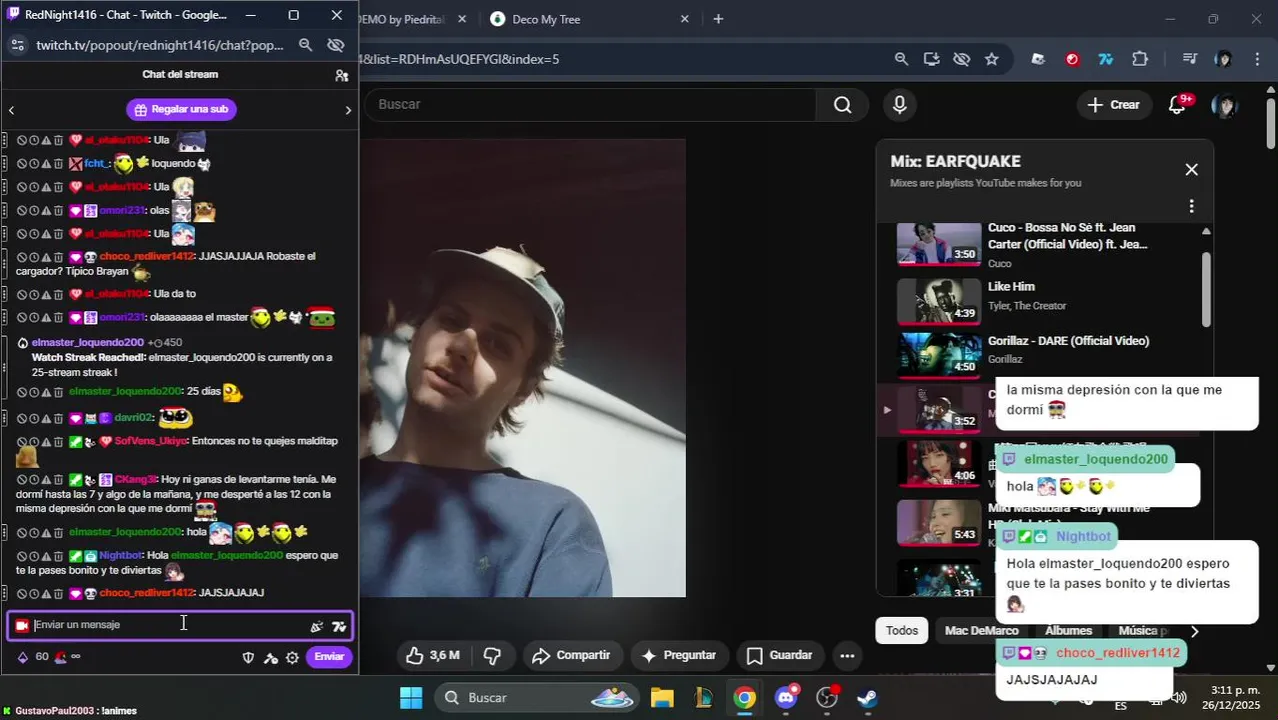Viewport: 1278px width, 720px height.
Task: Click Chrome zoom magnifier icon in YouTube address bar
Action: [901, 59]
